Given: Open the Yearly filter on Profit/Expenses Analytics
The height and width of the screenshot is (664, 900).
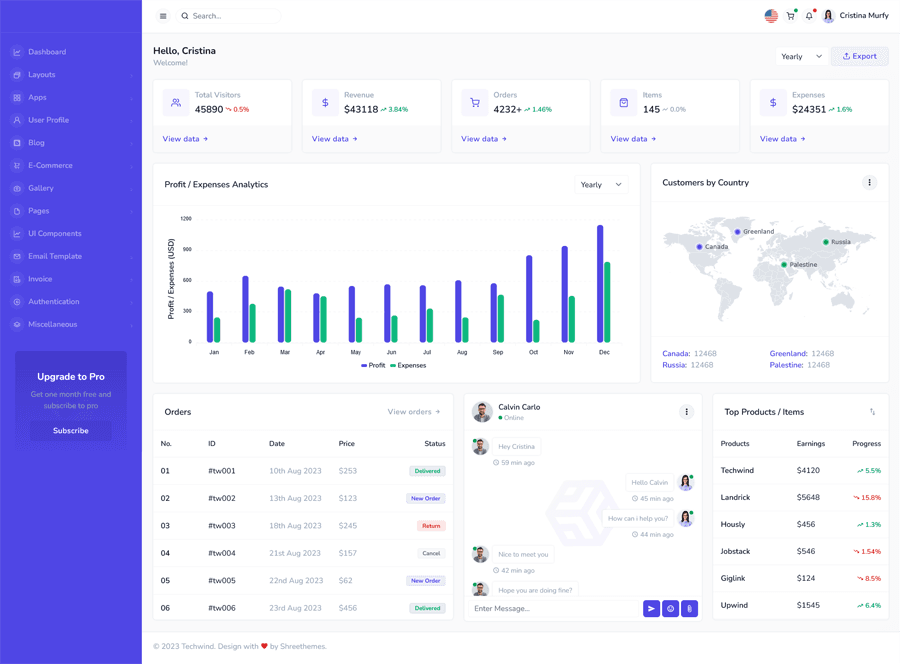Looking at the screenshot, I should click(x=601, y=182).
